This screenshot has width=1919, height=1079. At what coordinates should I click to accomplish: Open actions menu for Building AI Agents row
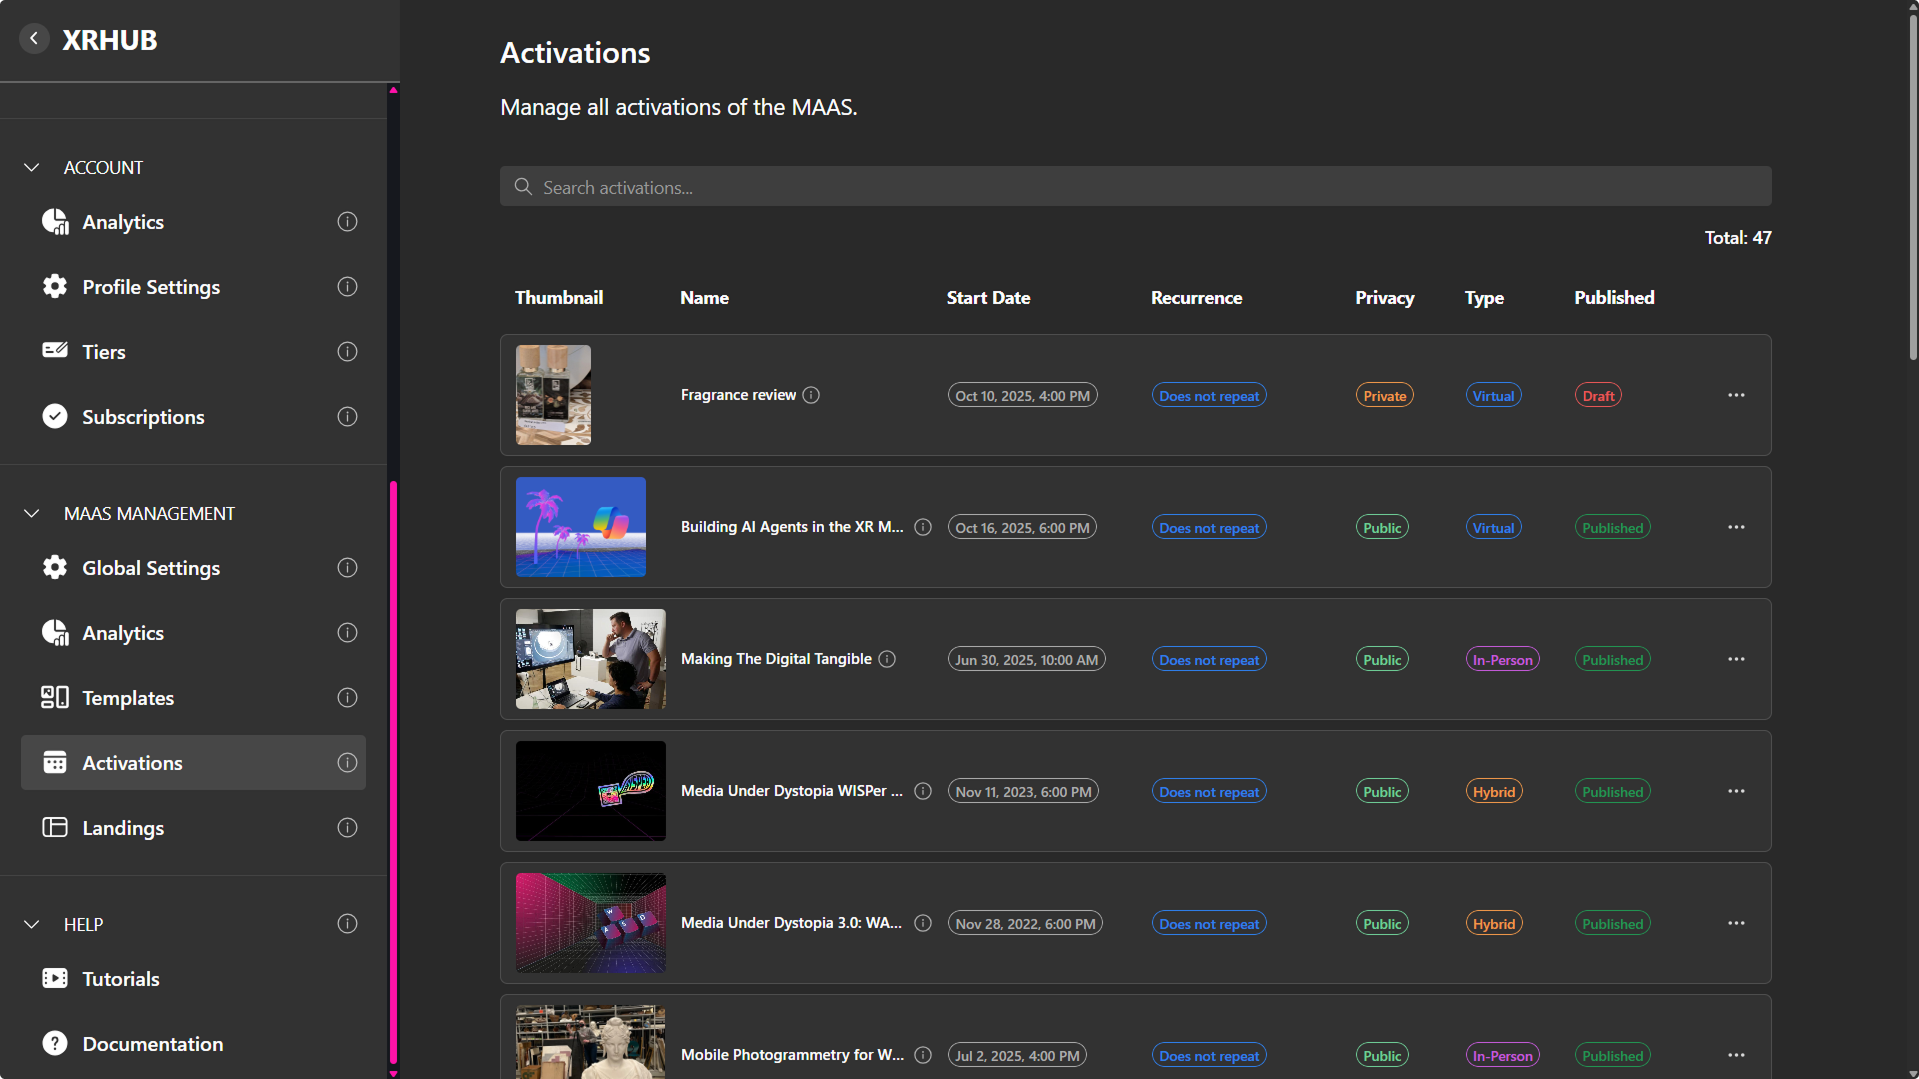click(1736, 527)
